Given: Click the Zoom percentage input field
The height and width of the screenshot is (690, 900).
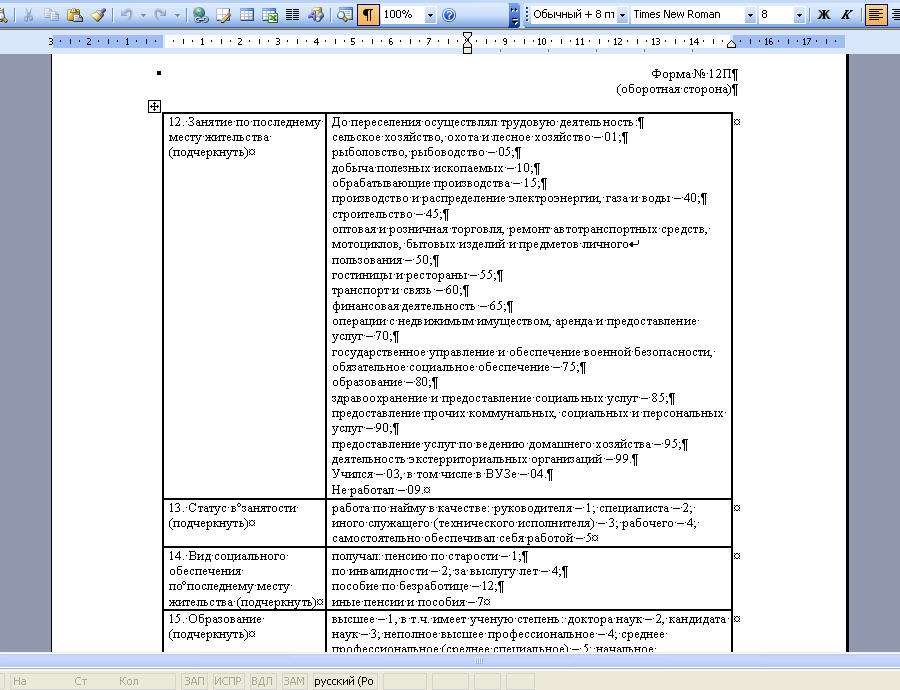Looking at the screenshot, I should [402, 15].
